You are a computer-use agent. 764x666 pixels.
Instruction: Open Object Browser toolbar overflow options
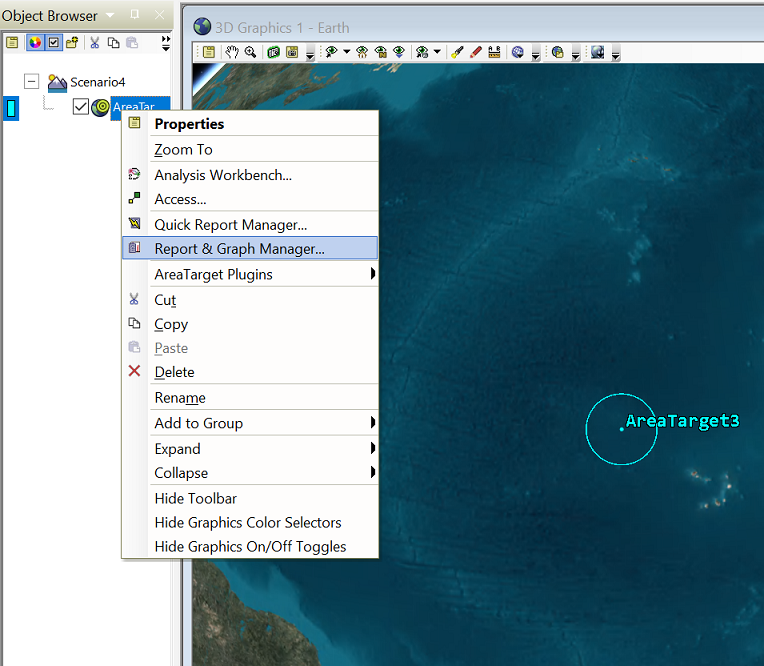(166, 43)
